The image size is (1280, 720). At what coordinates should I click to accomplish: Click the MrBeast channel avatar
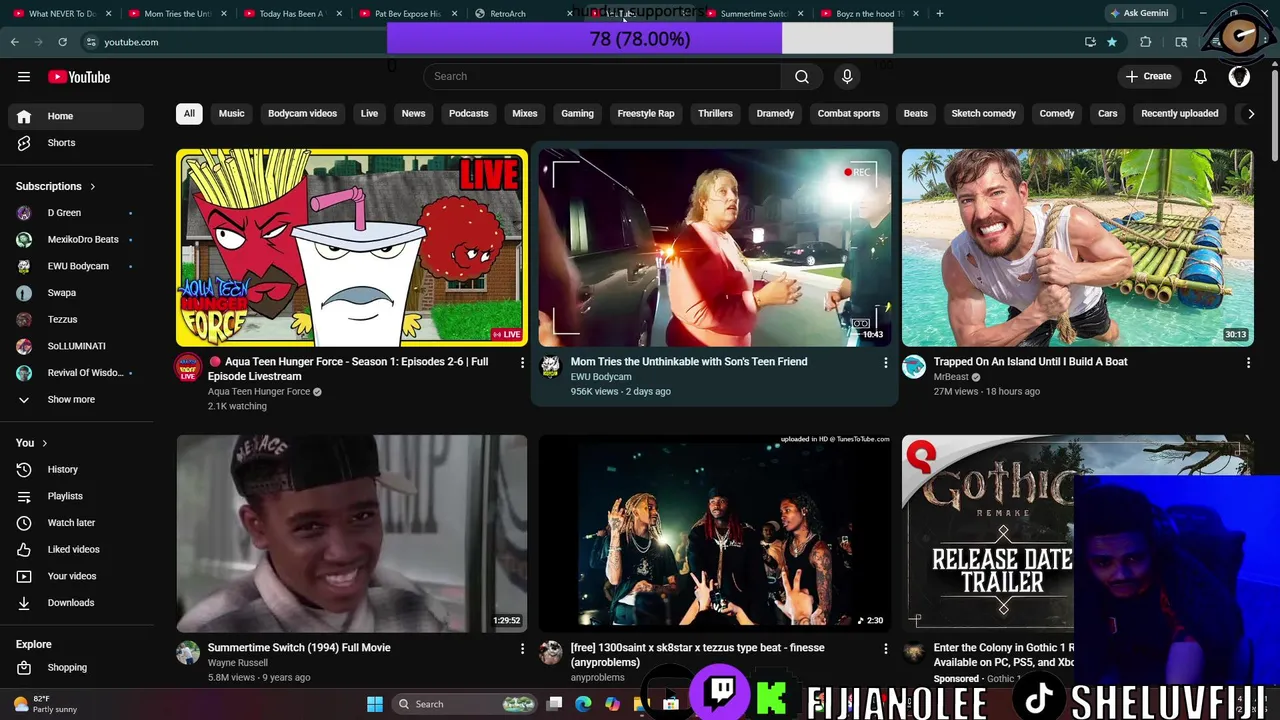pos(914,367)
